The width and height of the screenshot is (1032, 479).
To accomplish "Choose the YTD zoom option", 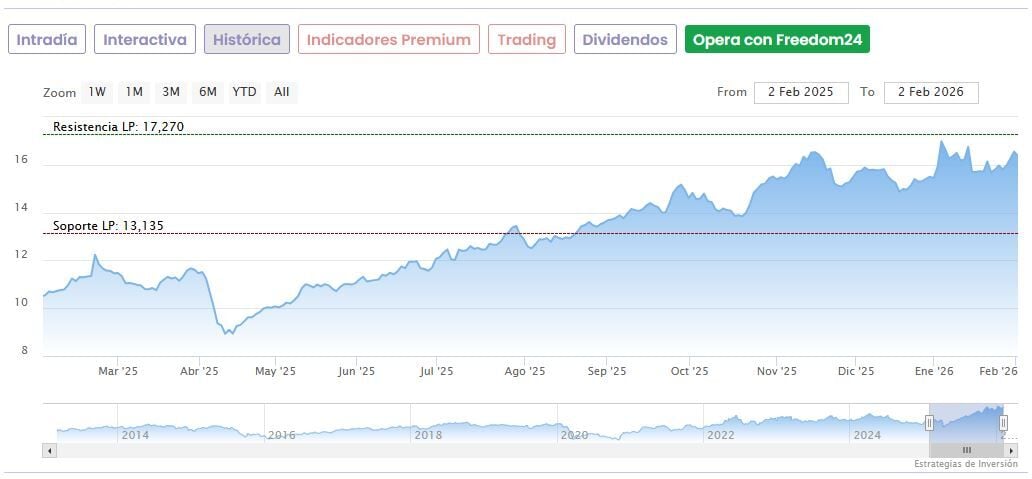I will 244,92.
